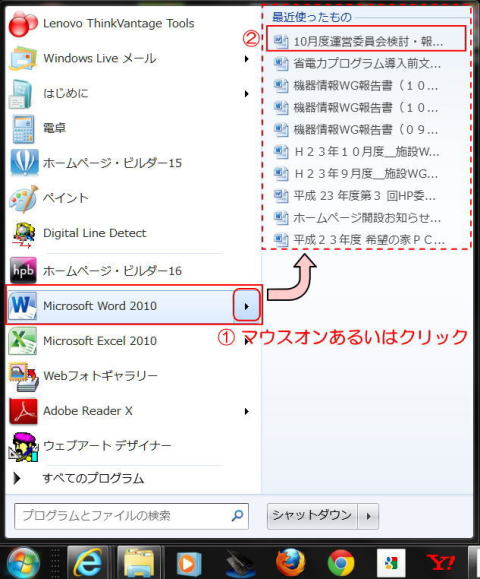The width and height of the screenshot is (480, 579).
Task: Launch the 電卓 calculator icon
Action: (x=23, y=129)
